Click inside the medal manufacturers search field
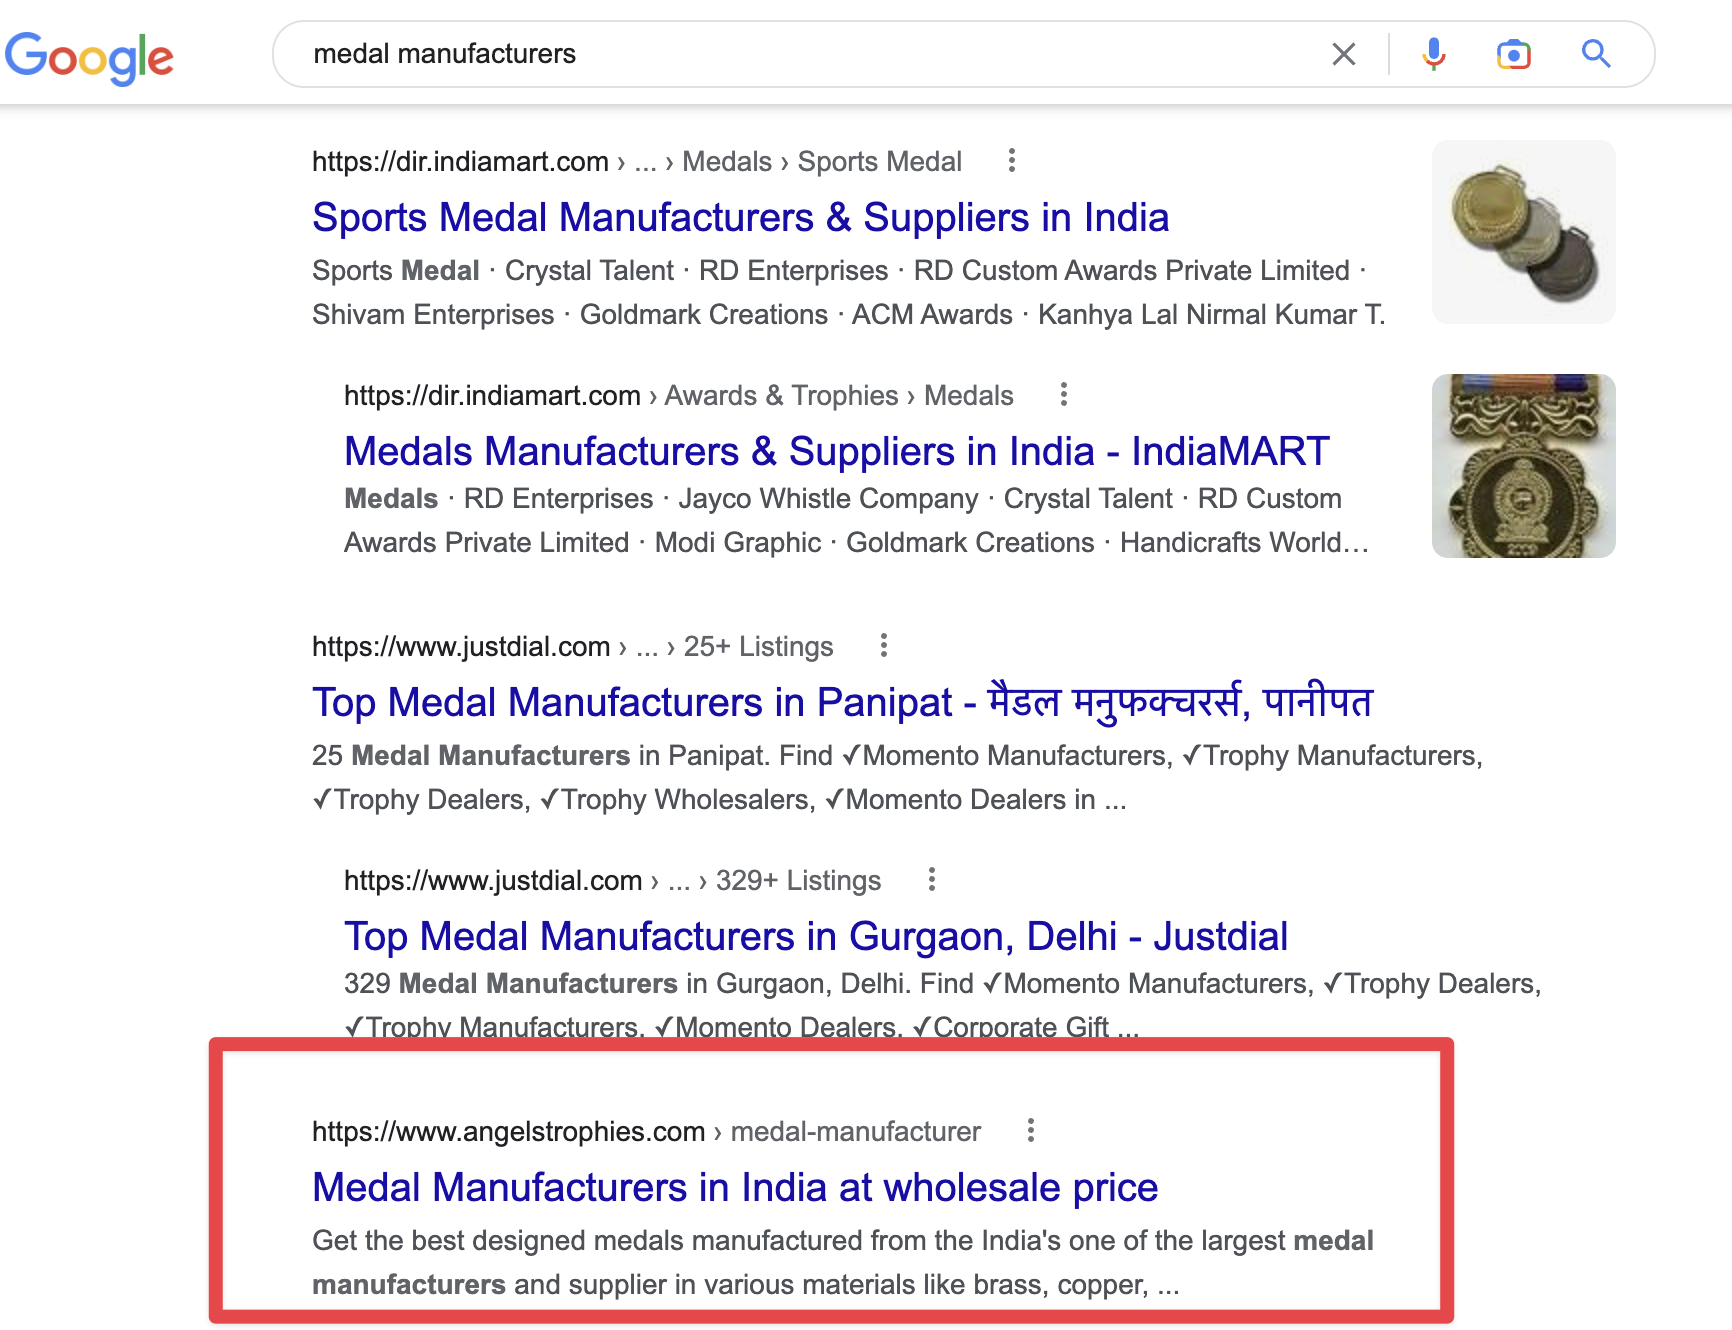The width and height of the screenshot is (1732, 1330). (x=800, y=54)
